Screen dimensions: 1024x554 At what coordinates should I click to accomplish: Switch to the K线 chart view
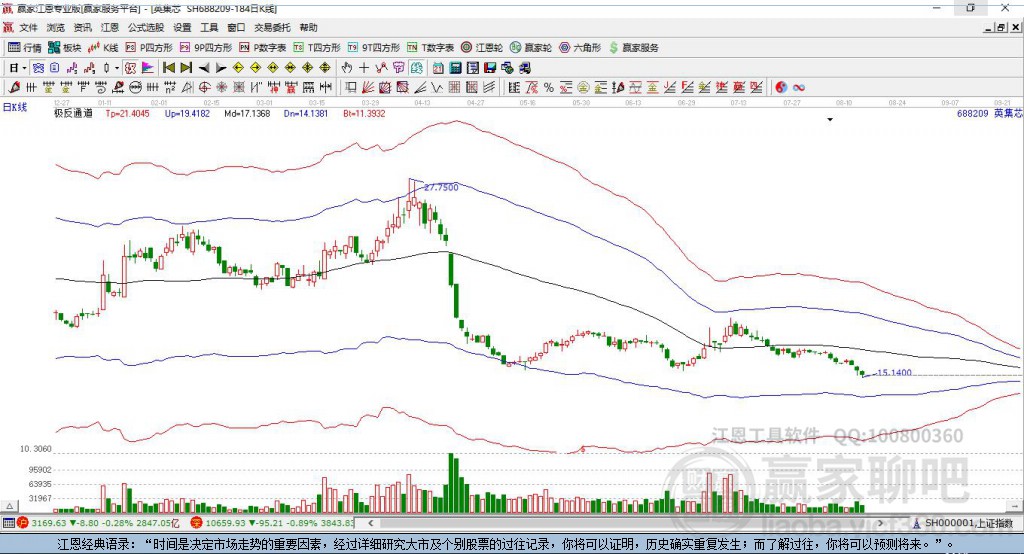tap(103, 48)
